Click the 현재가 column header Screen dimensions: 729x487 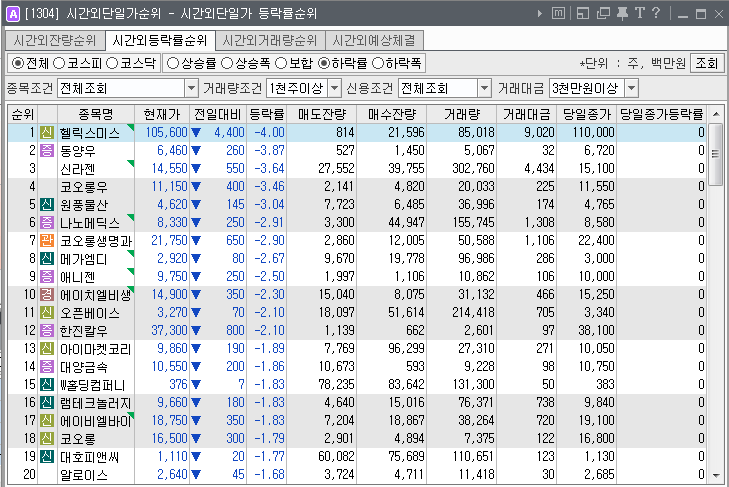[x=162, y=114]
